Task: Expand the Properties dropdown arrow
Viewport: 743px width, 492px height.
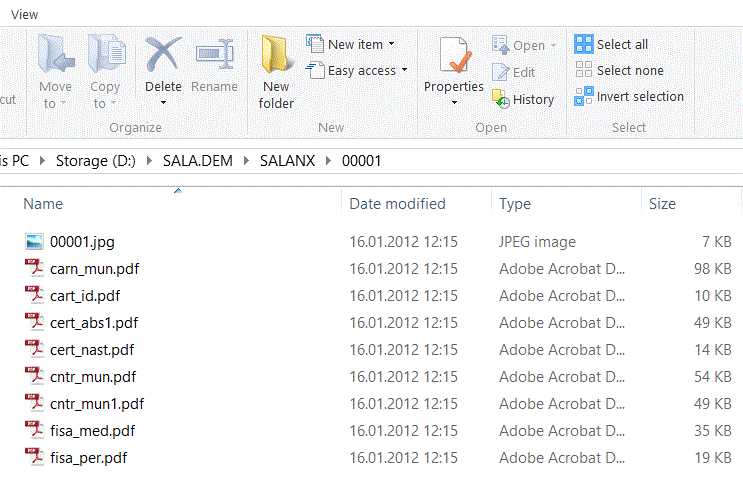Action: pyautogui.click(x=454, y=102)
